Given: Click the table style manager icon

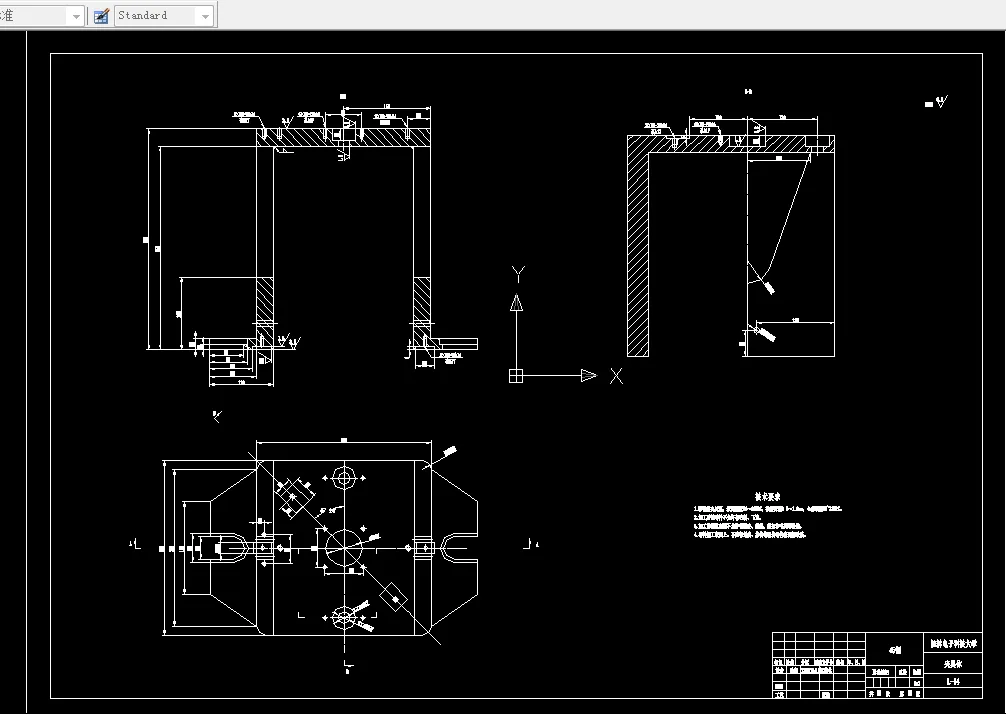Looking at the screenshot, I should click(101, 16).
